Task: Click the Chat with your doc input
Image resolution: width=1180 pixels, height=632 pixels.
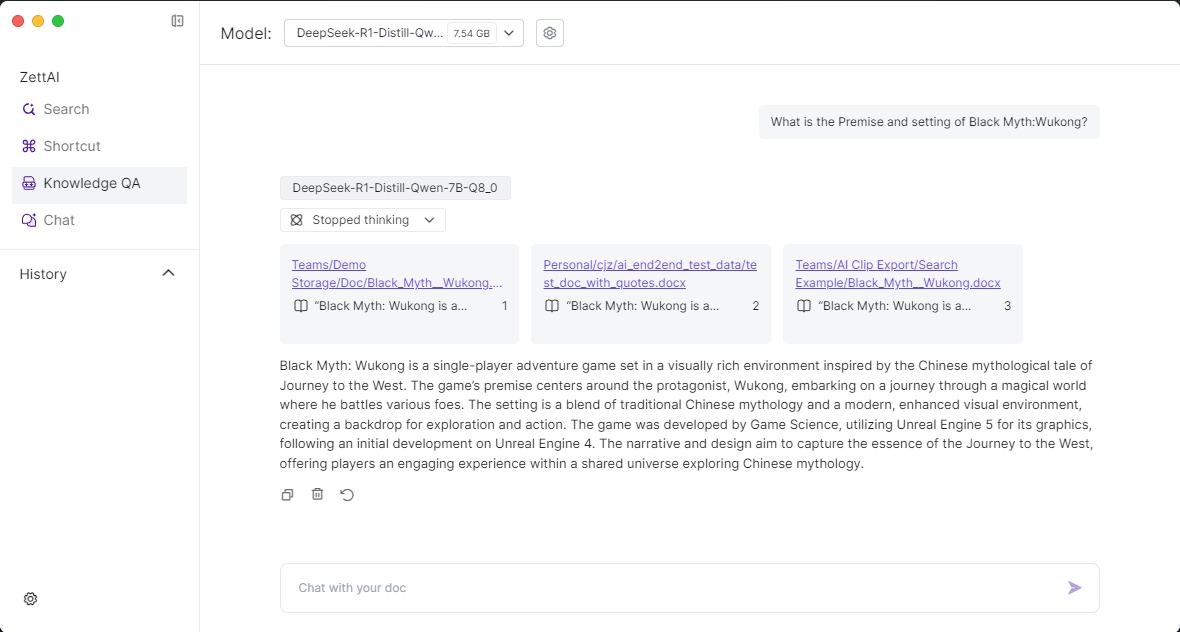Action: (x=670, y=588)
